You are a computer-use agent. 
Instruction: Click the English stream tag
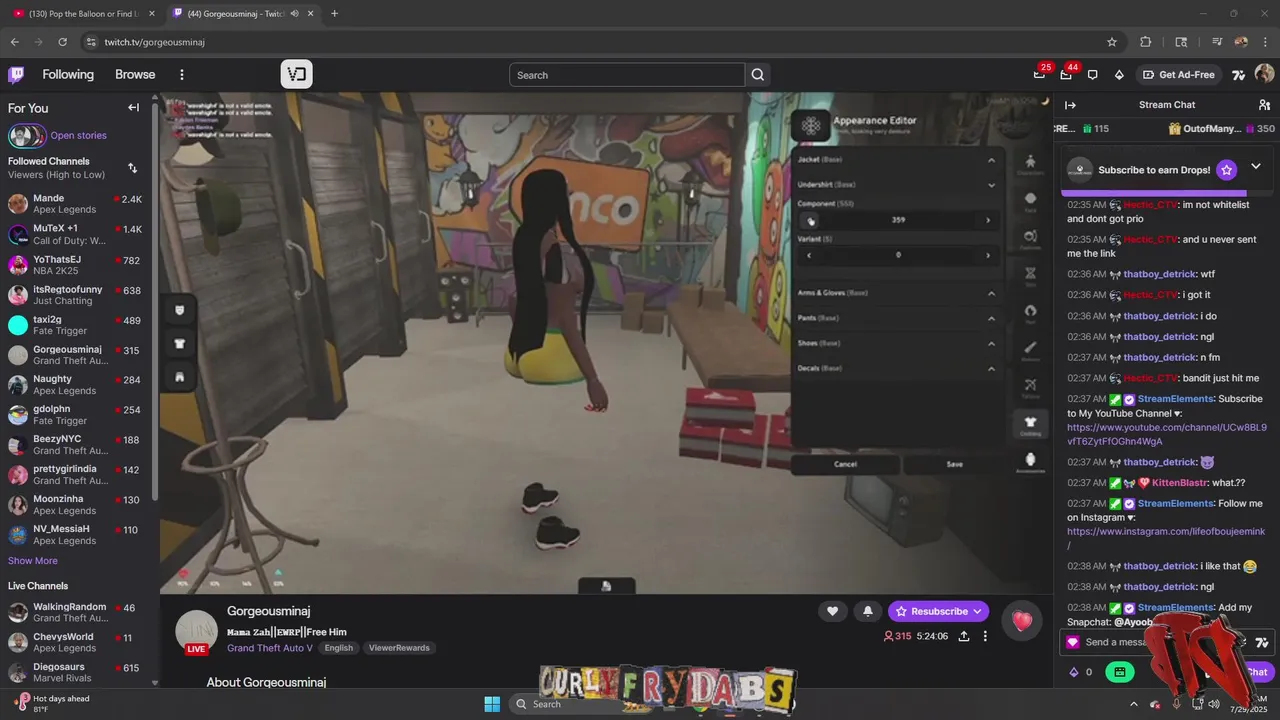pyautogui.click(x=339, y=648)
